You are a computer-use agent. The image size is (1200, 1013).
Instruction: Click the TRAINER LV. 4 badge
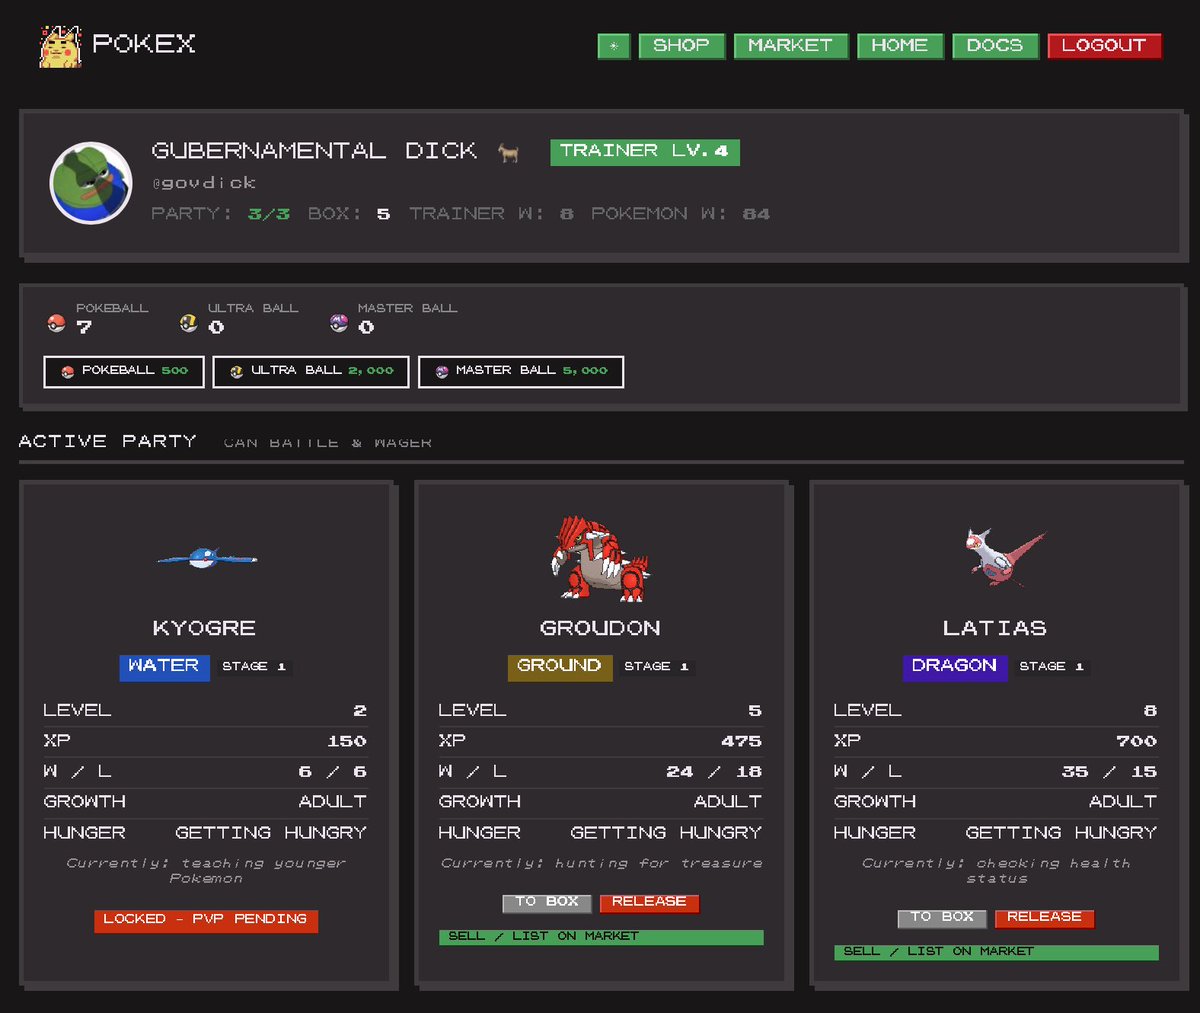[x=644, y=152]
